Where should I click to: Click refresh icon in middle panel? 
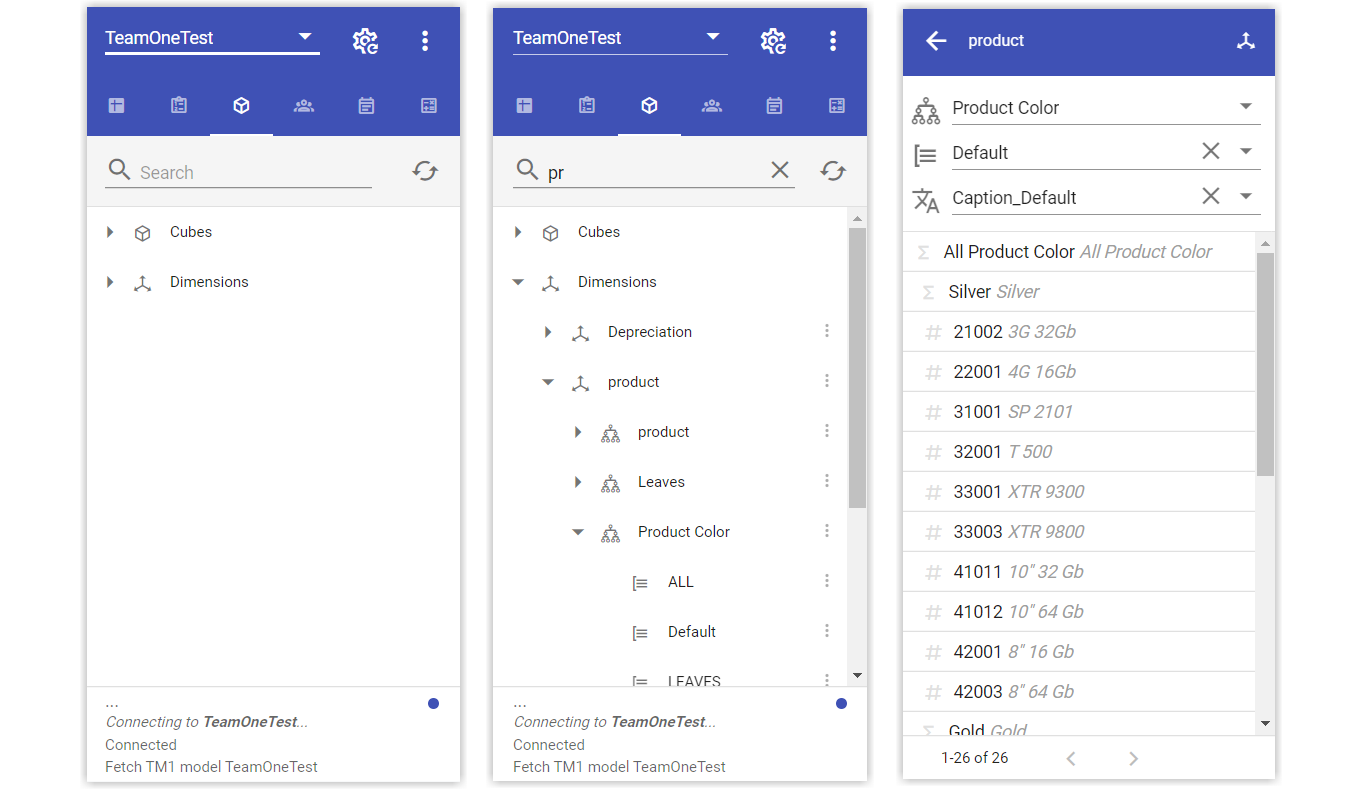(x=833, y=171)
